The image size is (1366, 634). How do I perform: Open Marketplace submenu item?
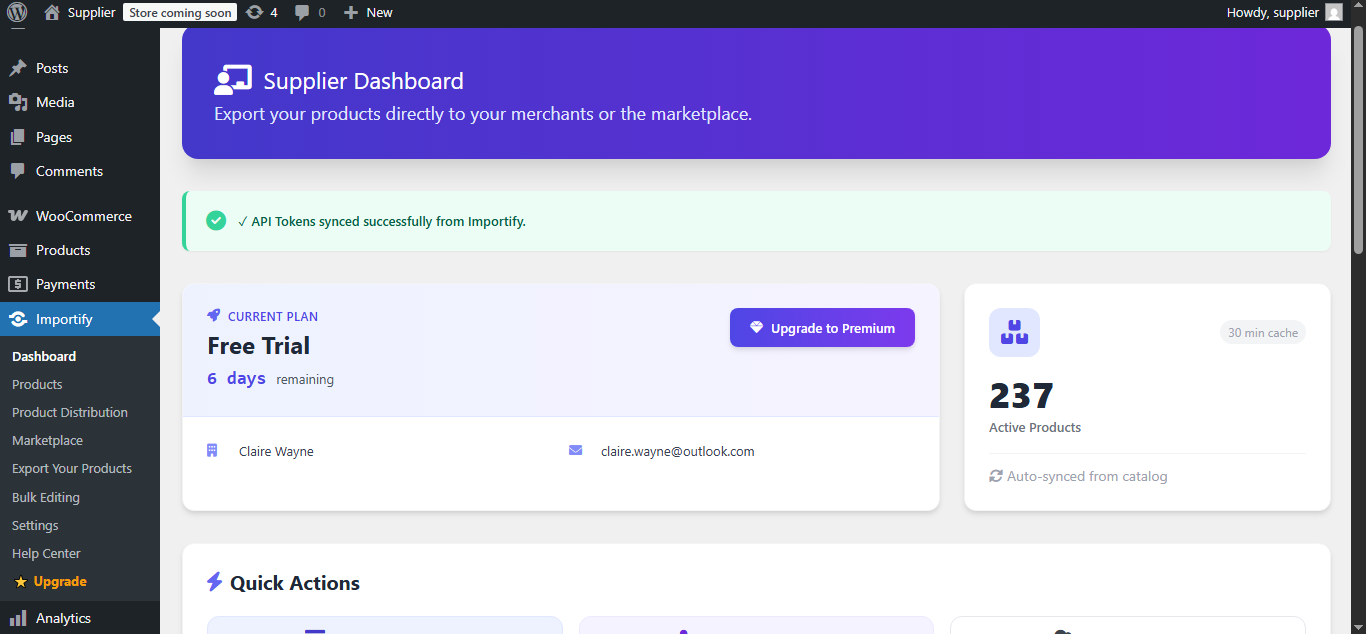(x=47, y=440)
